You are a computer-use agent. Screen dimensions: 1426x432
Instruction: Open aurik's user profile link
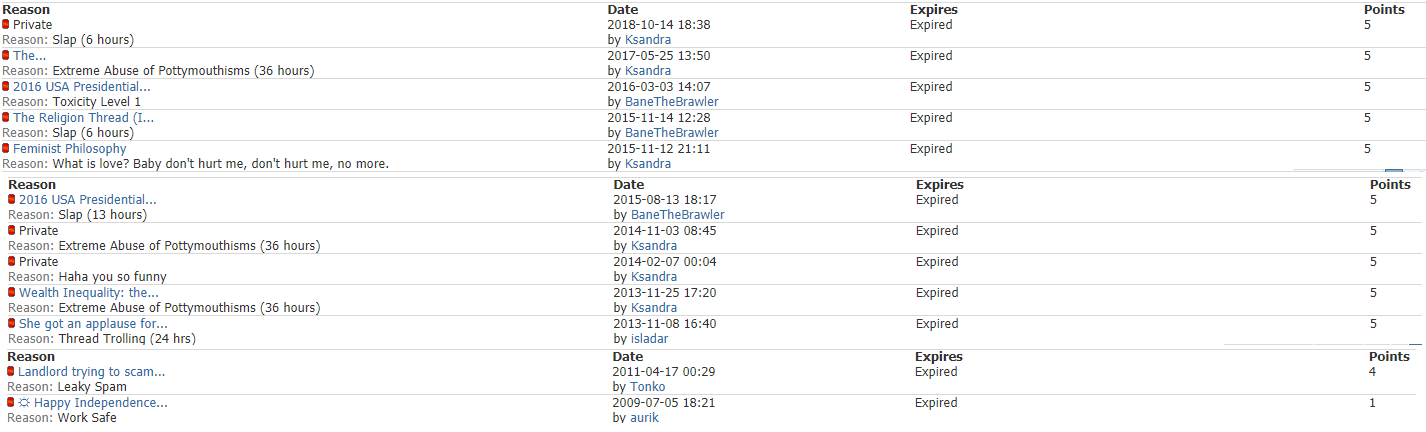click(x=644, y=417)
